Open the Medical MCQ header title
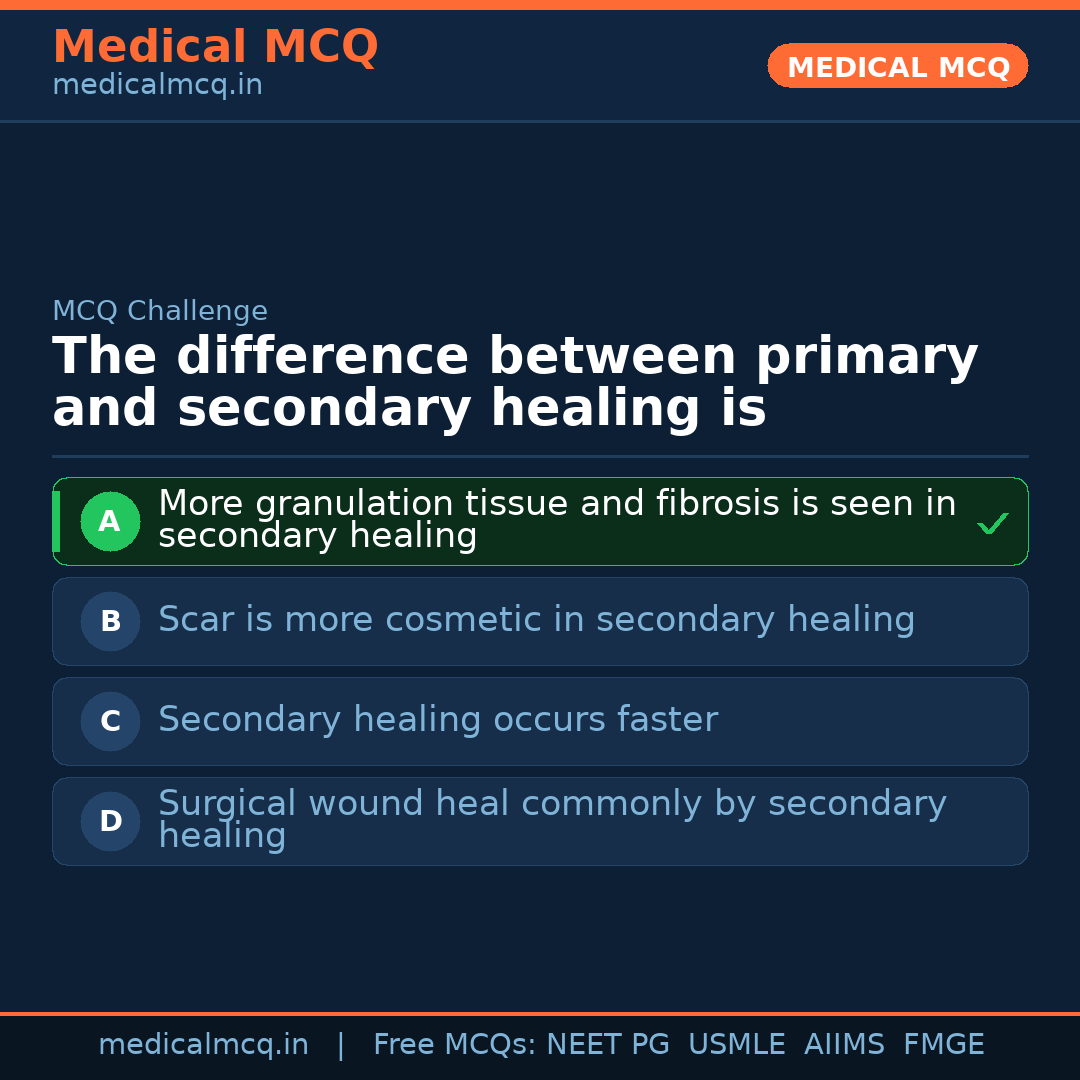 pos(215,47)
